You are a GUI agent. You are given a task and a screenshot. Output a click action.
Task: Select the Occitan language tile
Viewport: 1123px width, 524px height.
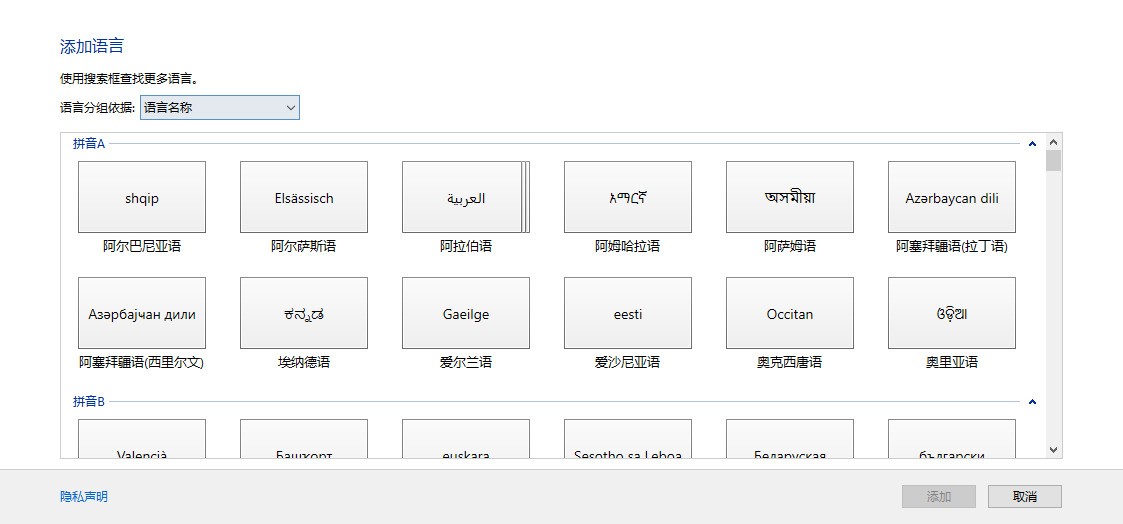coord(789,313)
